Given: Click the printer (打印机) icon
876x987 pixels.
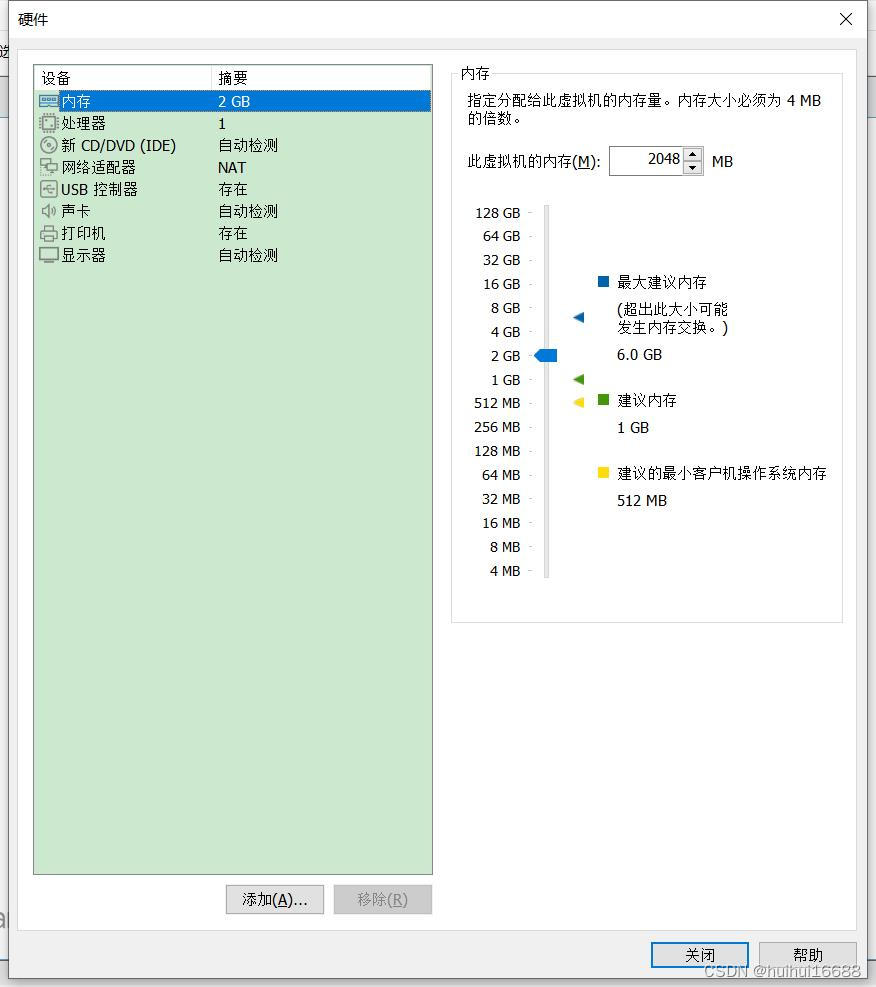Looking at the screenshot, I should point(48,234).
